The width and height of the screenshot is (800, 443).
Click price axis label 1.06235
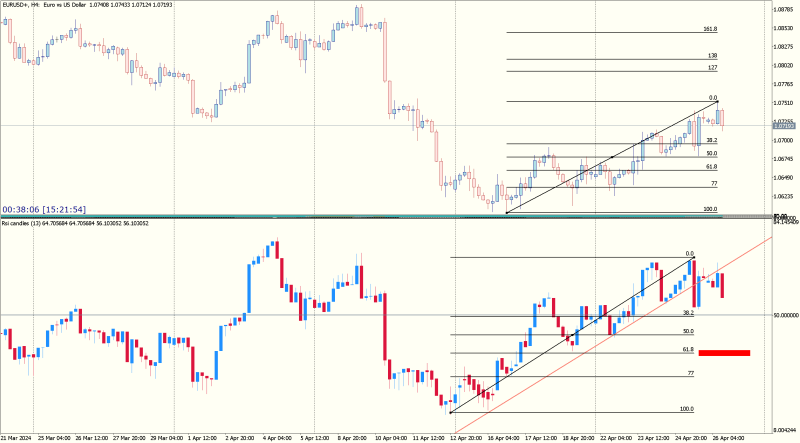(x=783, y=196)
